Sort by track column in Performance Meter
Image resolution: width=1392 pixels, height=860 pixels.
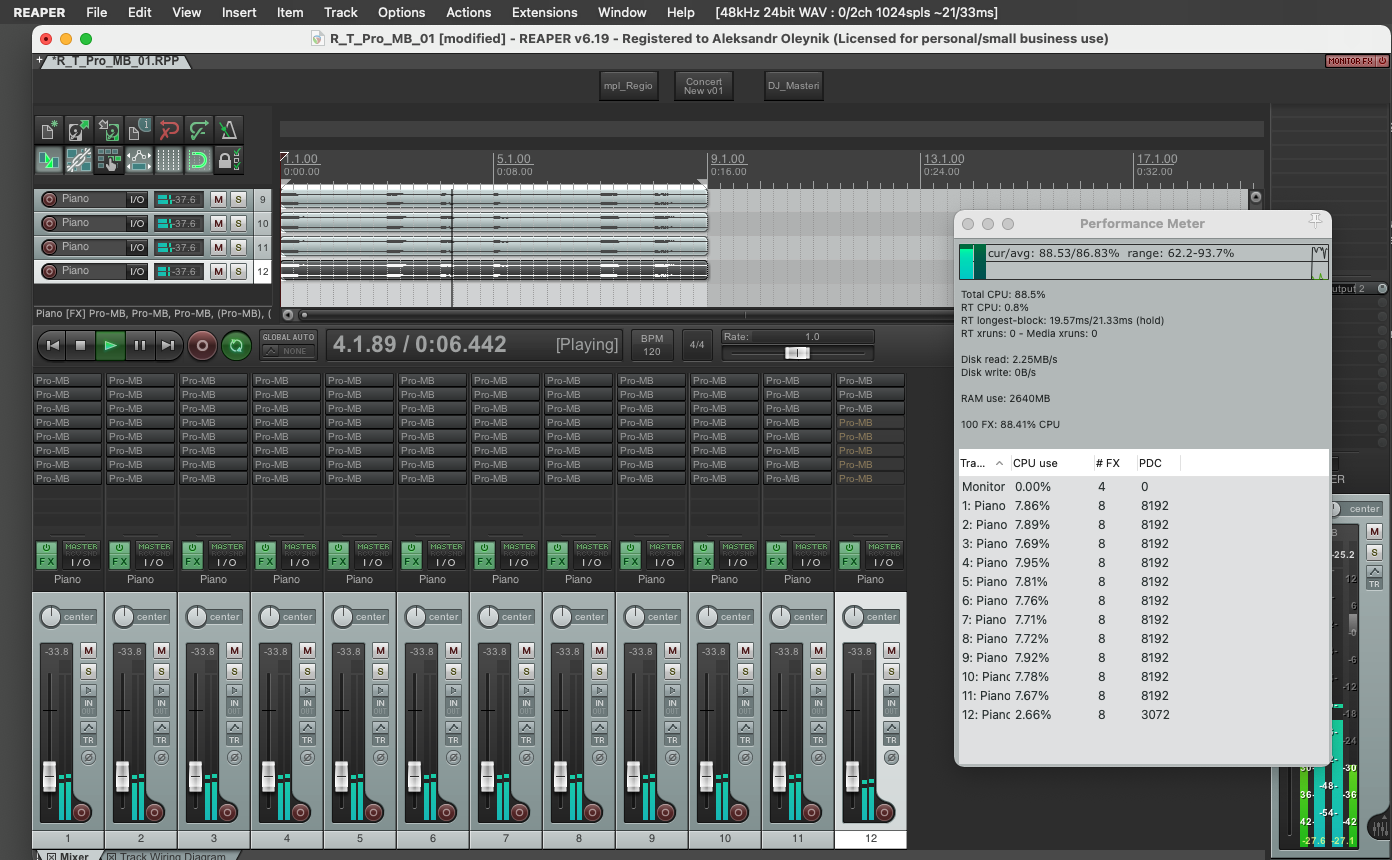point(982,463)
